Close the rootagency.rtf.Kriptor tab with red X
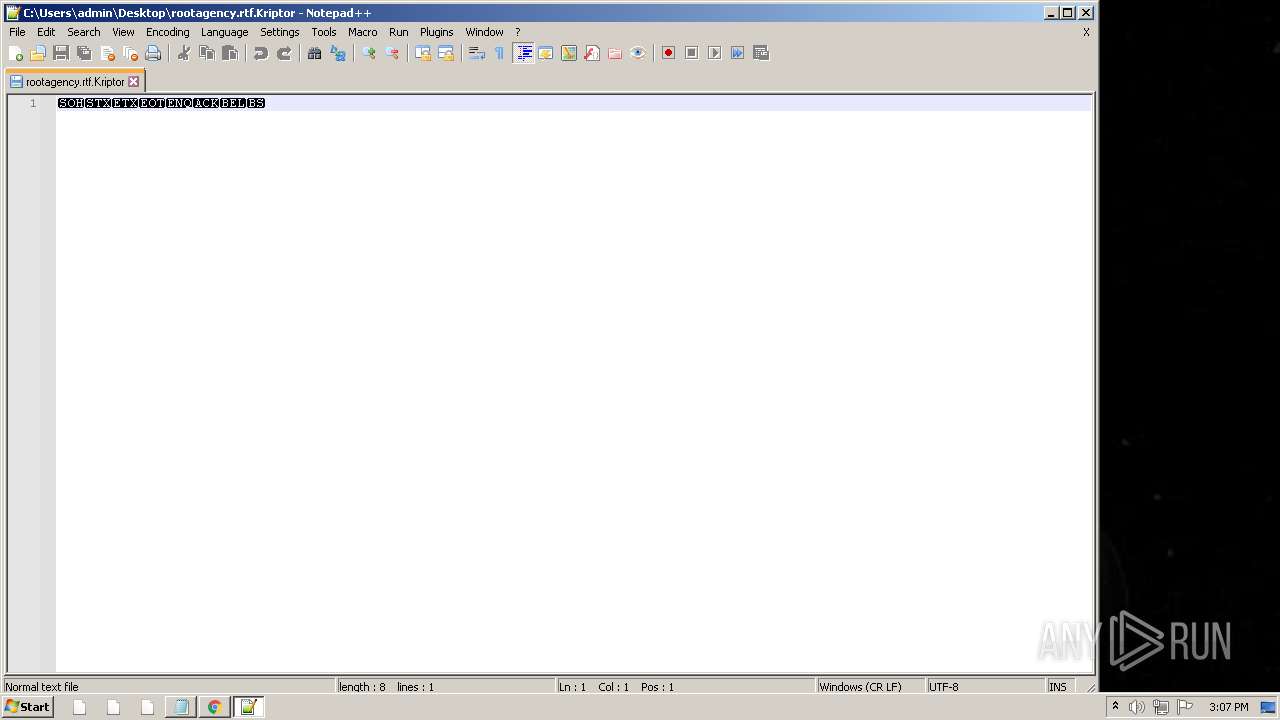 point(134,82)
